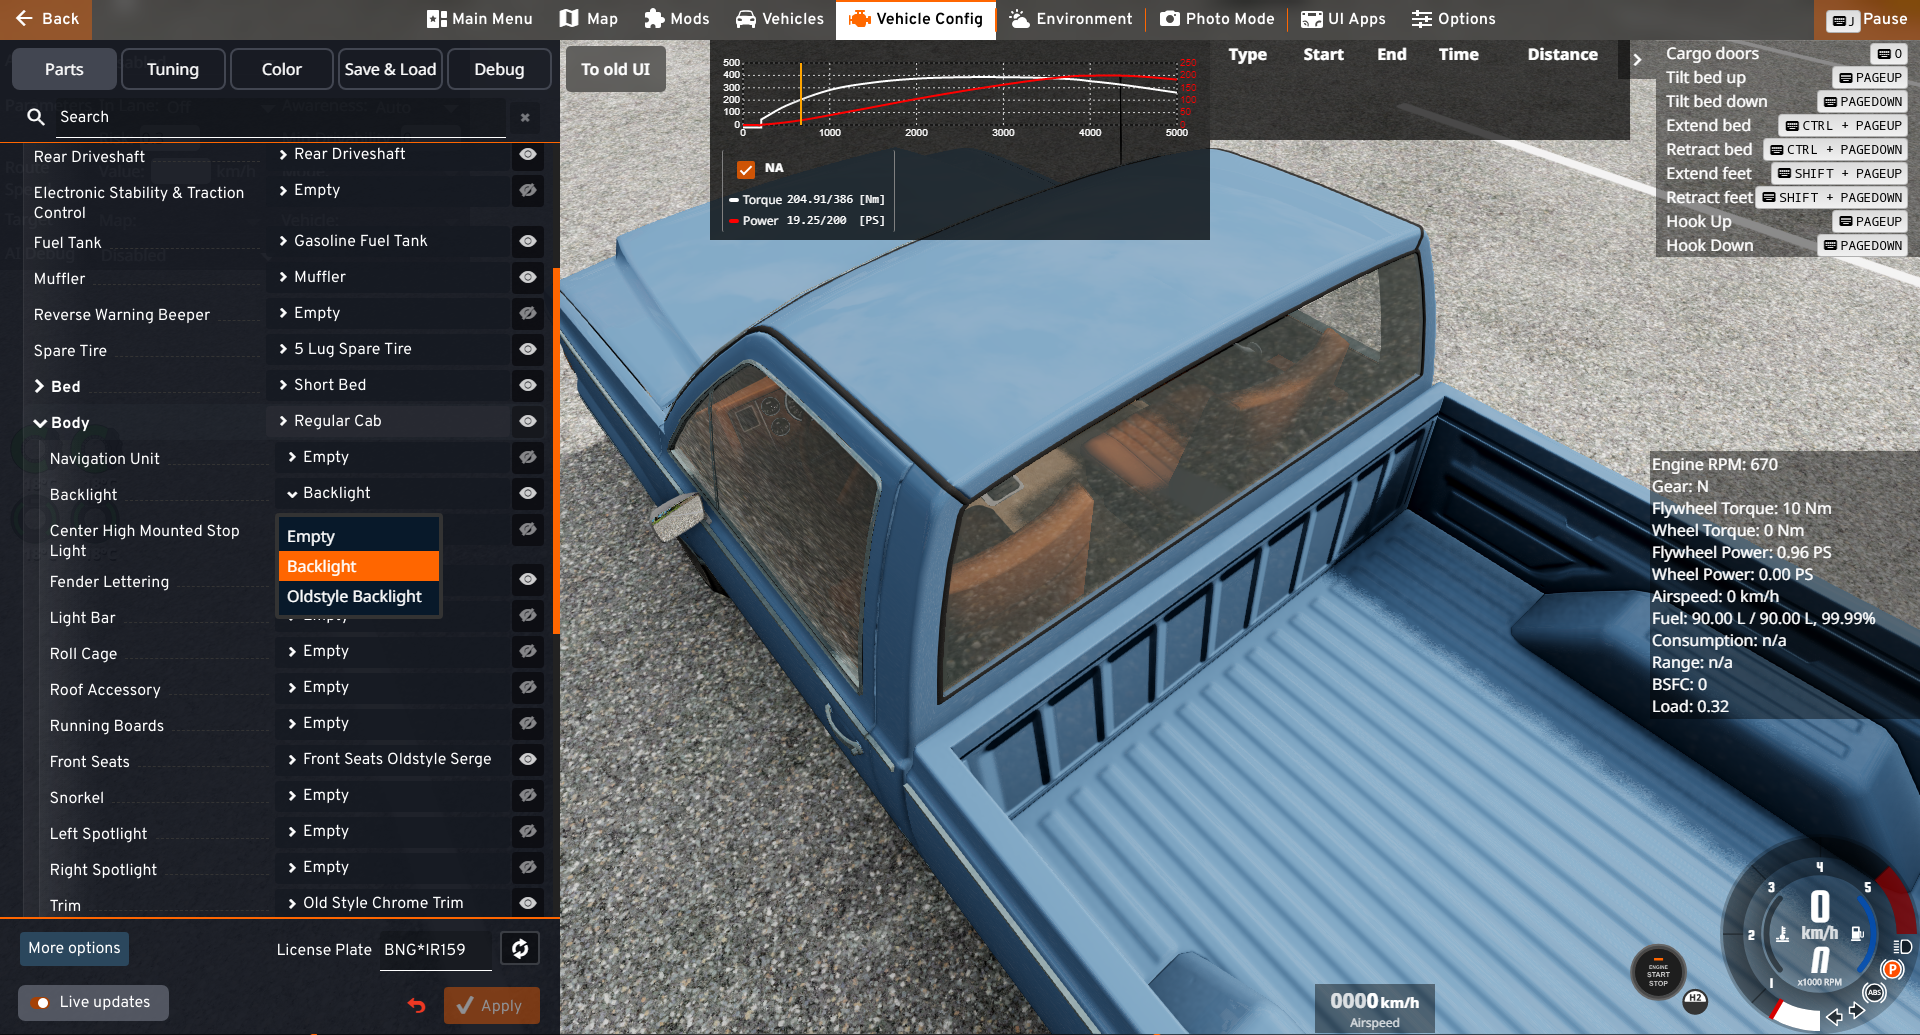Open the Options menu
The image size is (1920, 1035).
tap(1454, 19)
